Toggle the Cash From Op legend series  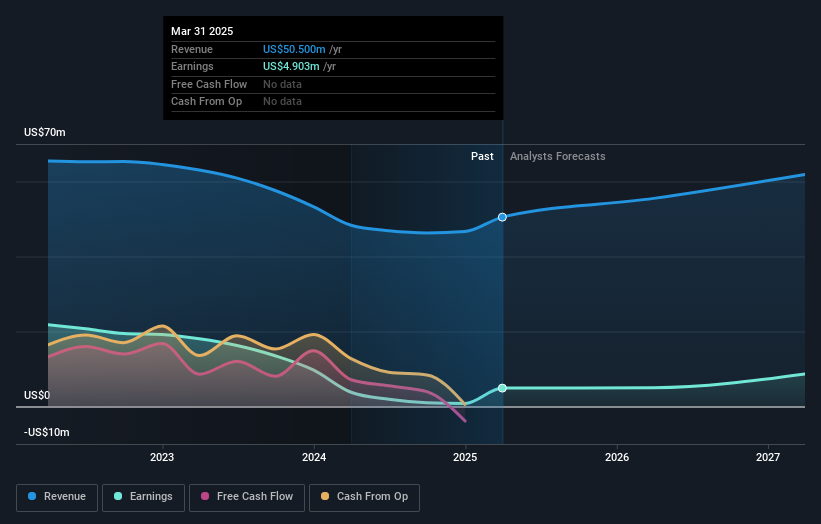(364, 497)
